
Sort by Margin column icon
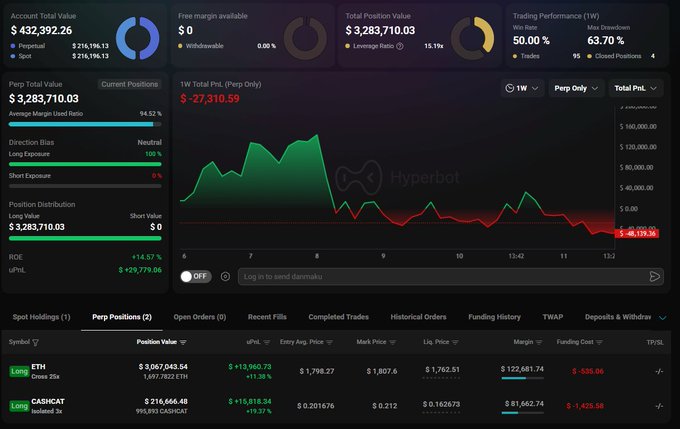click(x=539, y=342)
